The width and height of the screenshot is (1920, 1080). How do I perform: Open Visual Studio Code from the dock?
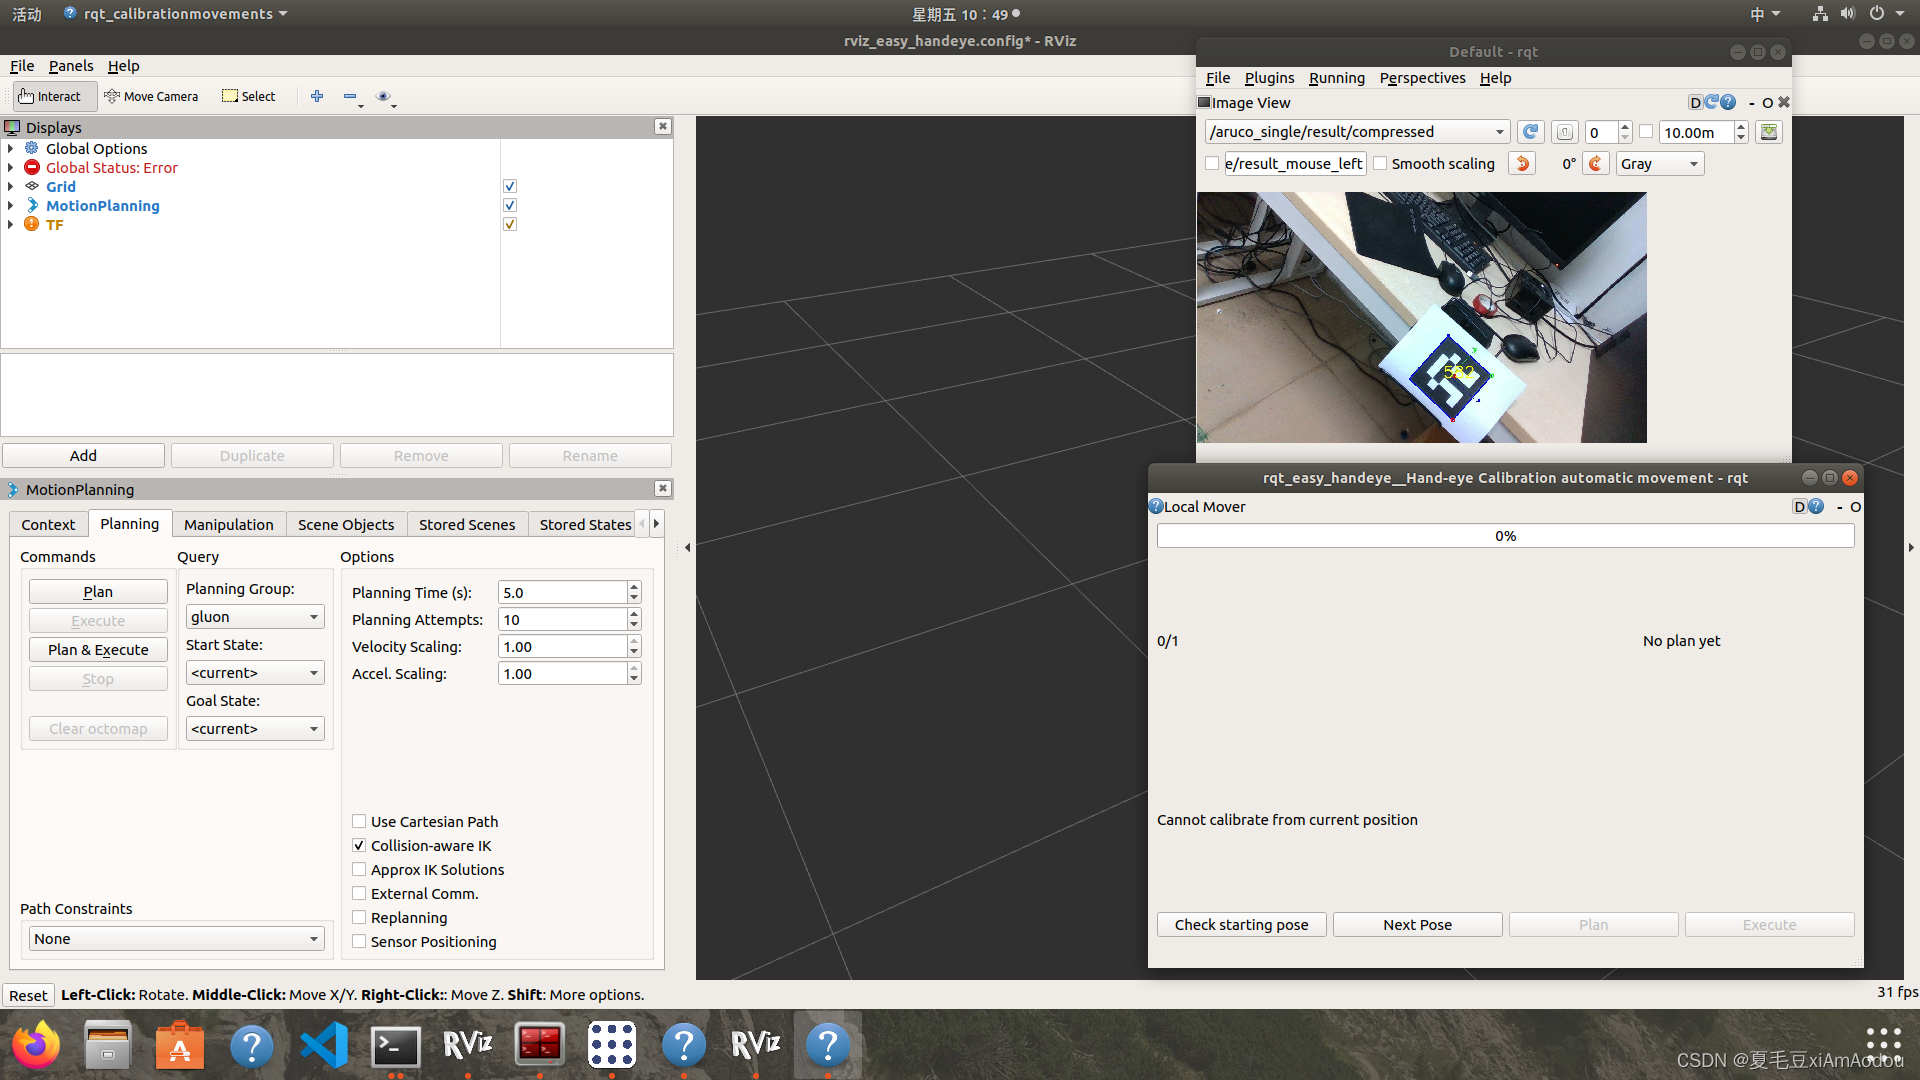324,1045
